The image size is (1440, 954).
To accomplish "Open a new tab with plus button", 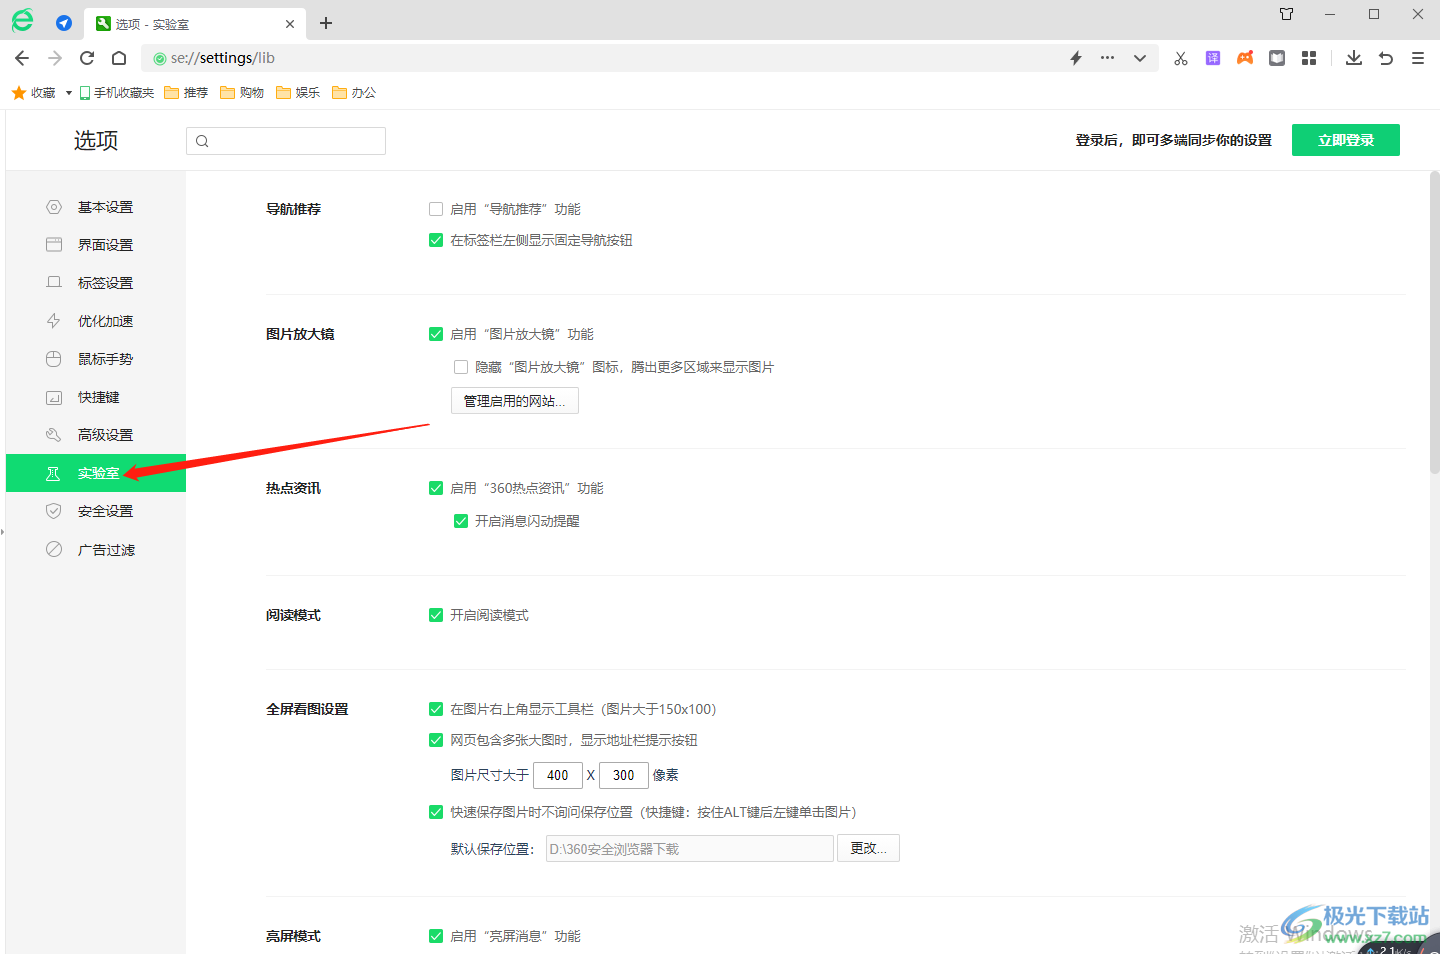I will (326, 23).
